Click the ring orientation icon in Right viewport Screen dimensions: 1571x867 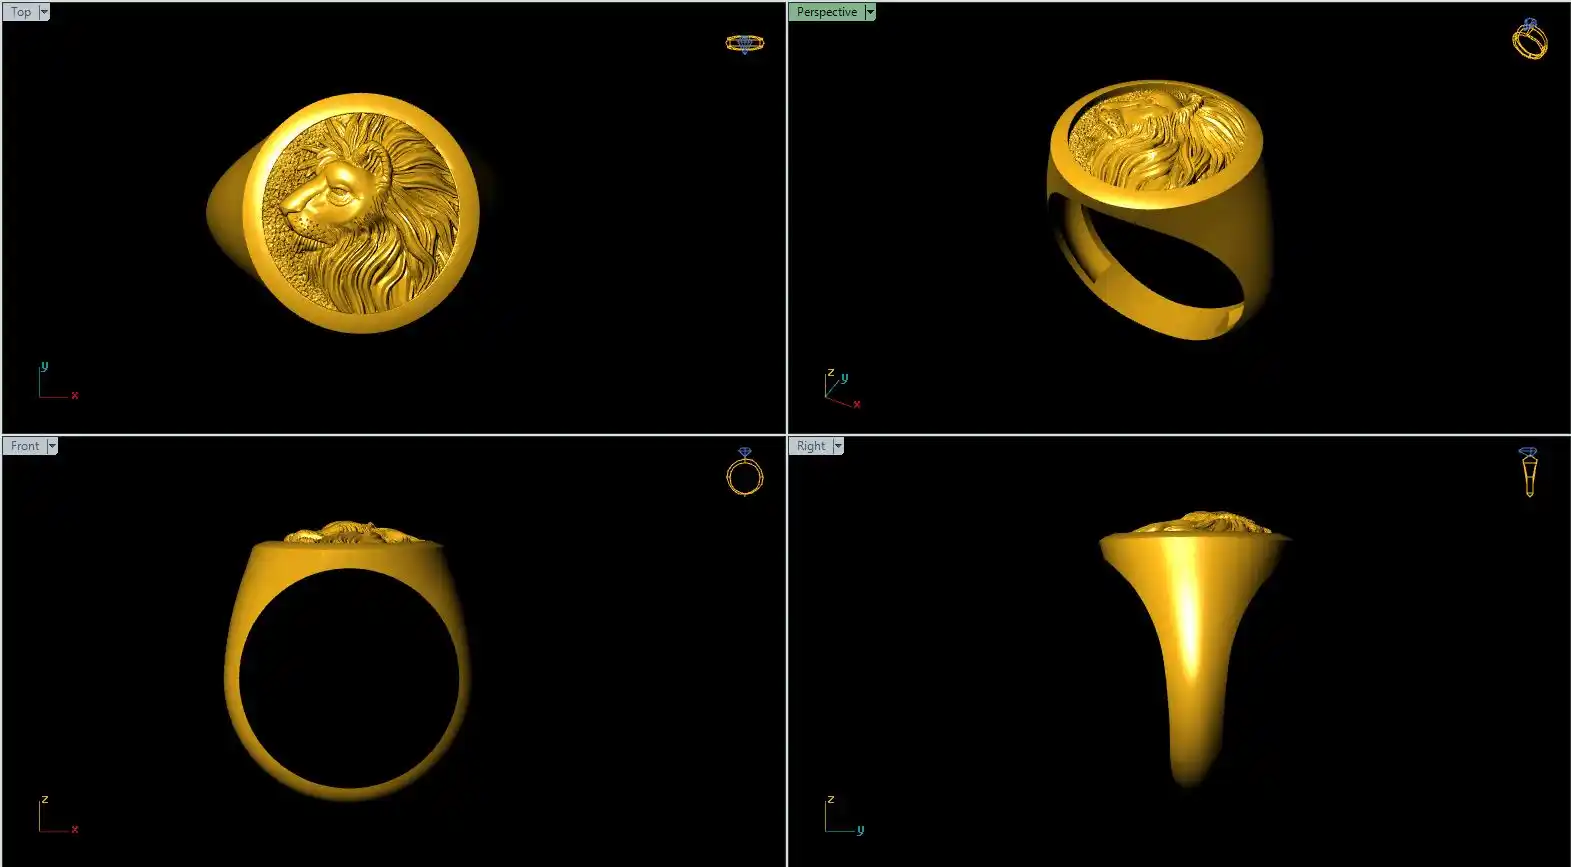click(1528, 472)
